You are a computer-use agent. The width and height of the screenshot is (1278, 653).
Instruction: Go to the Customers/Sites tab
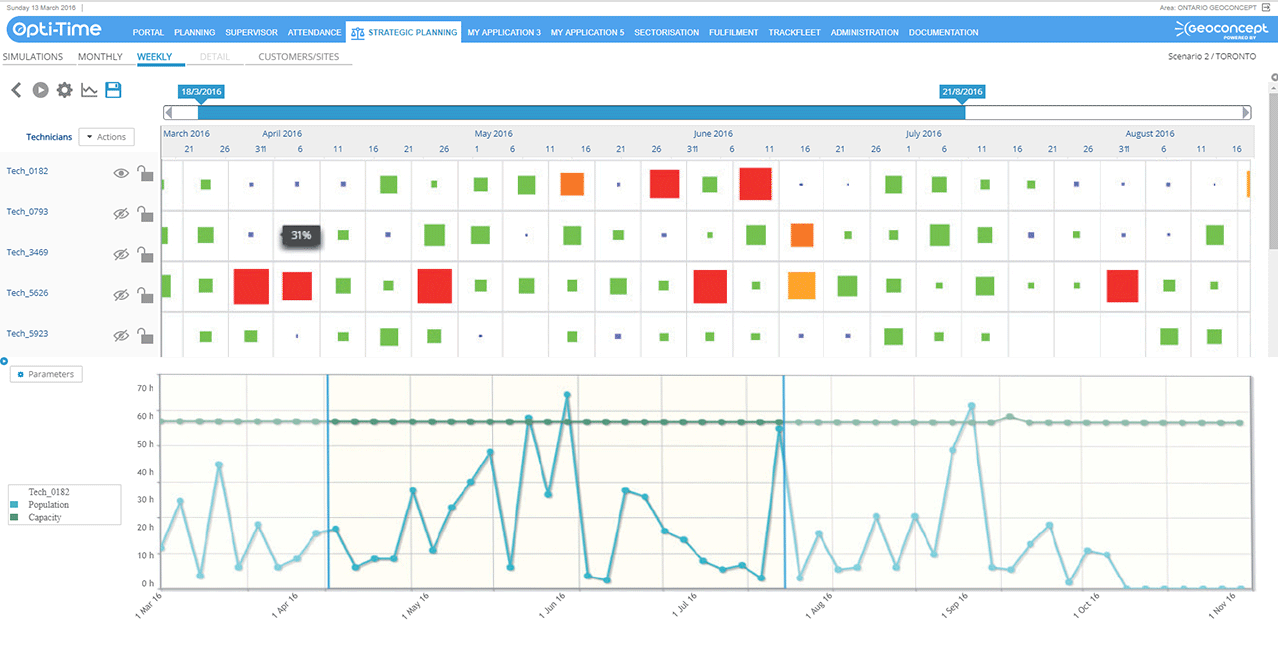298,57
